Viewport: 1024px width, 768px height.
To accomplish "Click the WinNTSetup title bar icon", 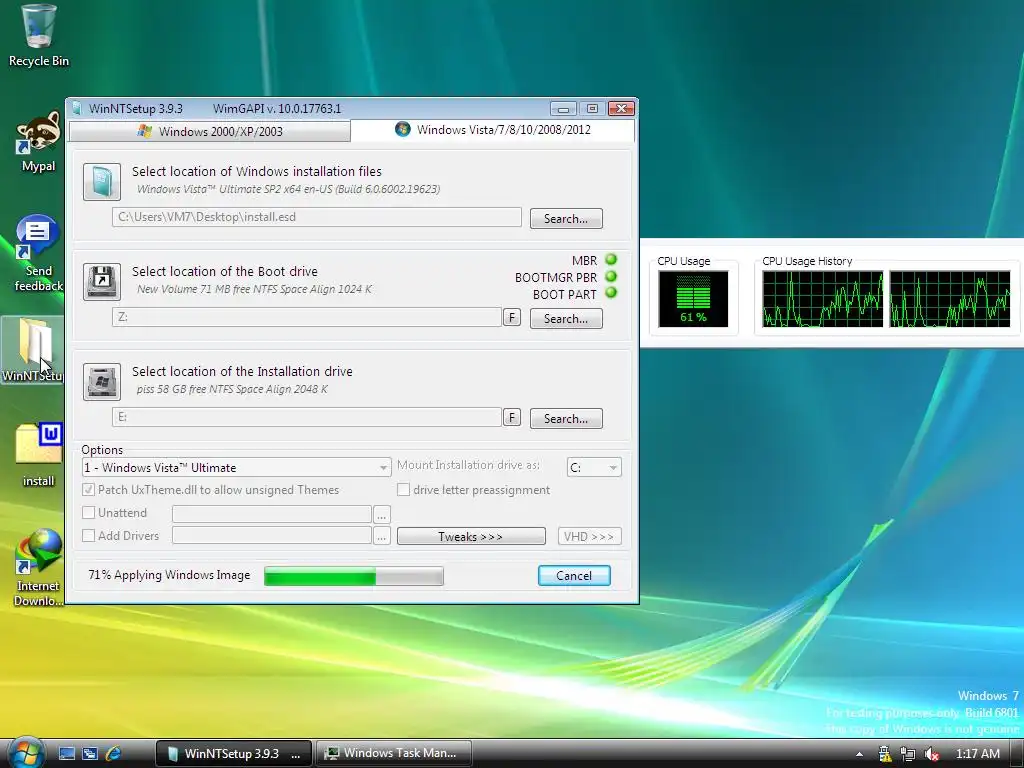I will [77, 108].
